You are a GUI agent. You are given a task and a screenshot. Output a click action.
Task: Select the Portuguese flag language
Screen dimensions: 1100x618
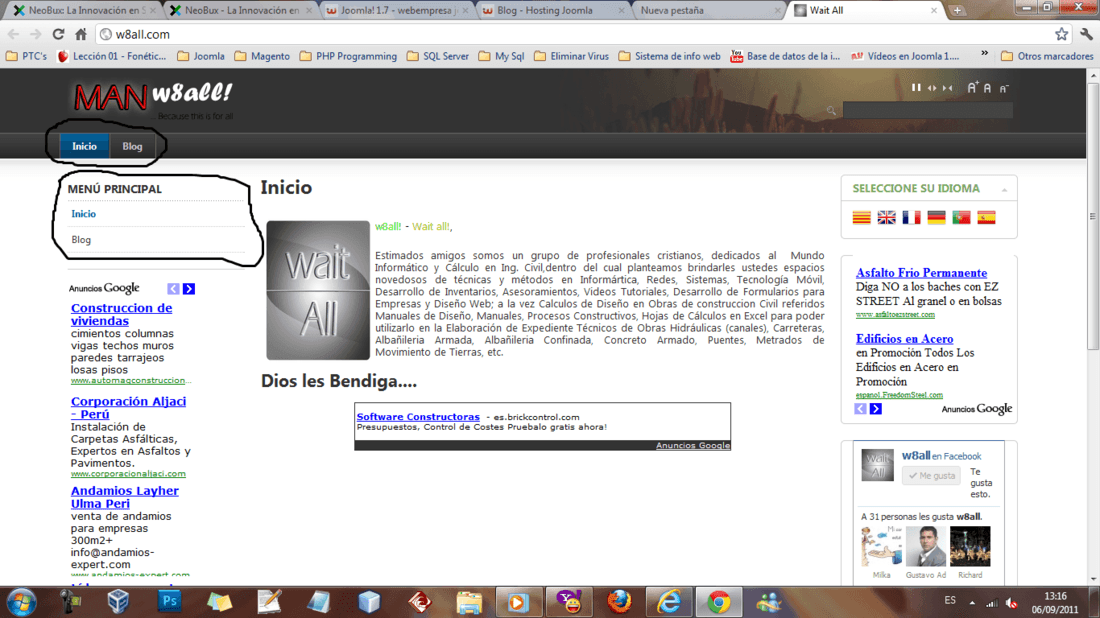tap(961, 217)
